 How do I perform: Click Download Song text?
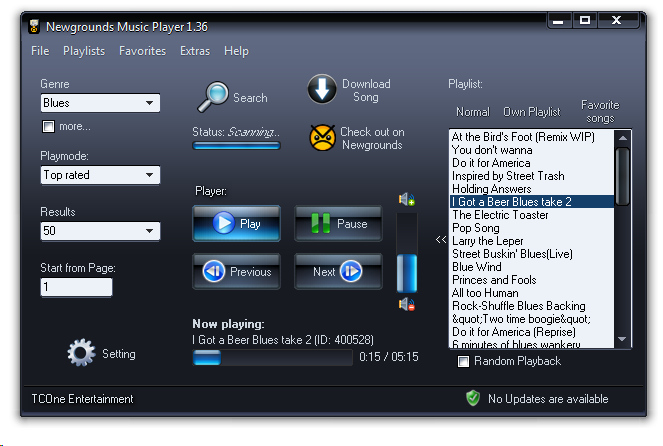click(x=366, y=90)
